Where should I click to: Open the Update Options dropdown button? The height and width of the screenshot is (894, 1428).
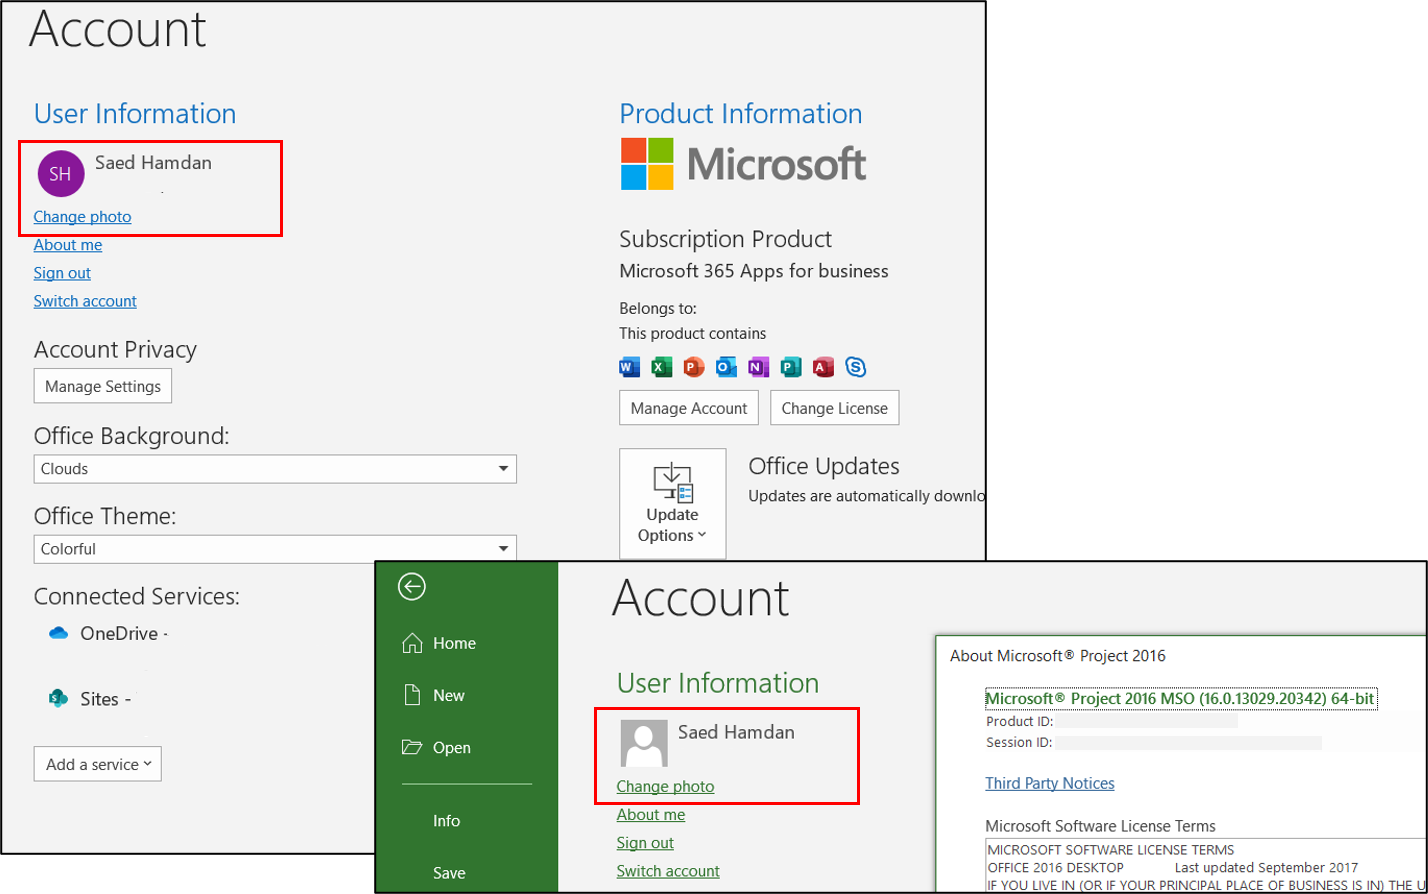(672, 504)
